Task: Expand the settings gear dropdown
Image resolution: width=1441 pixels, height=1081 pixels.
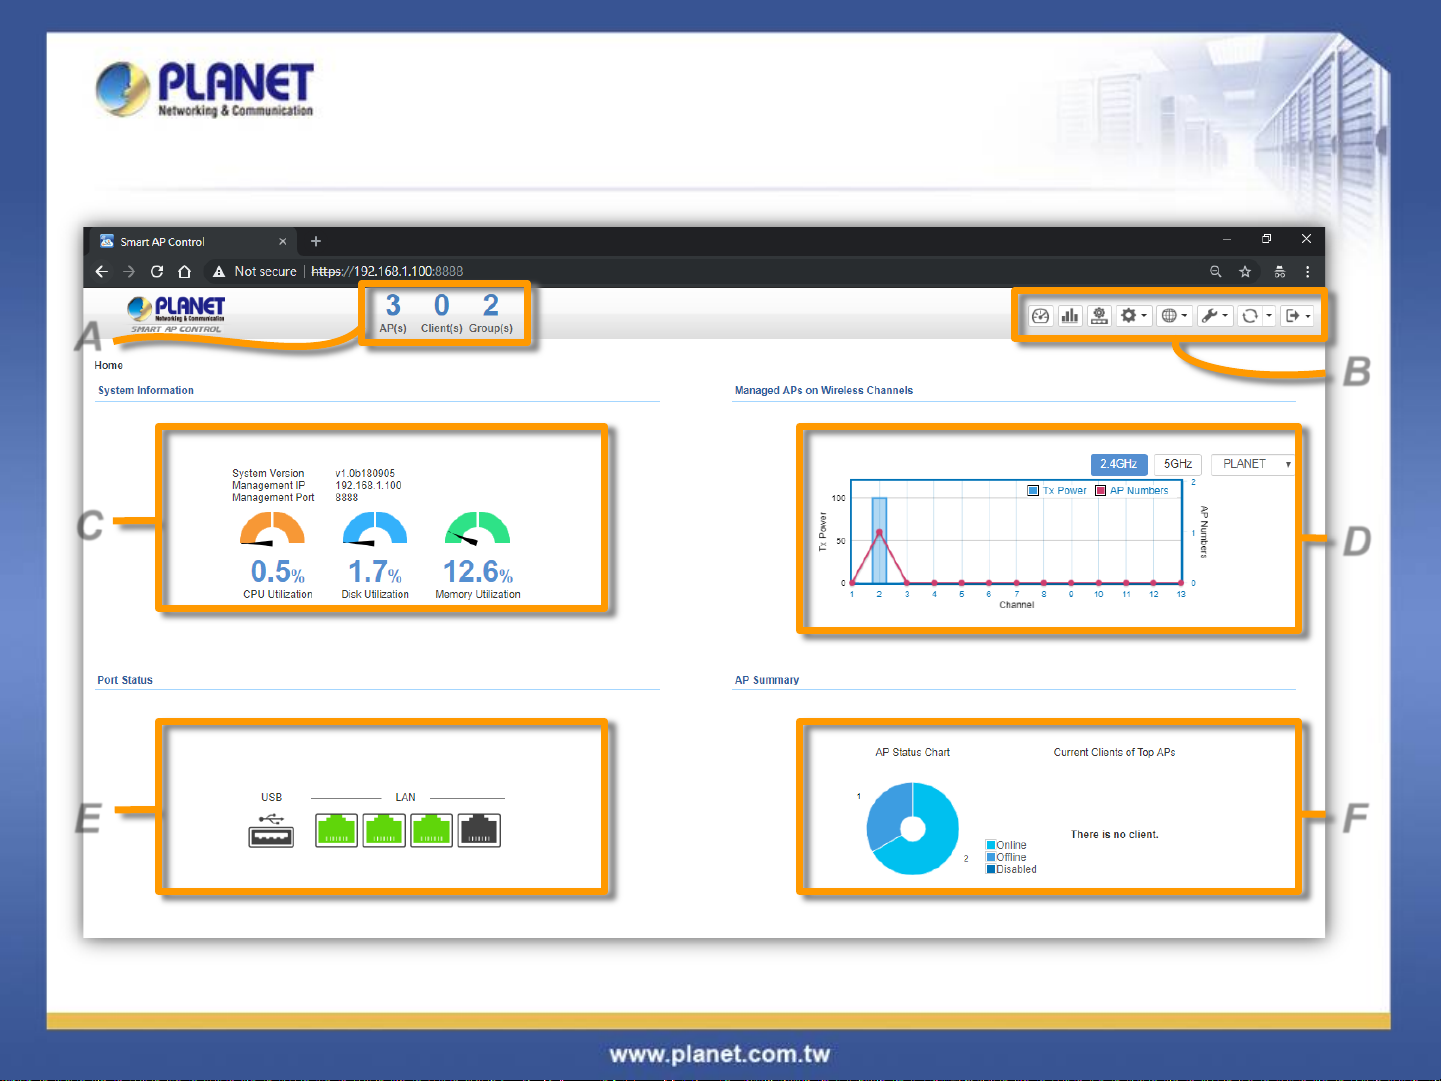Action: tap(1133, 316)
